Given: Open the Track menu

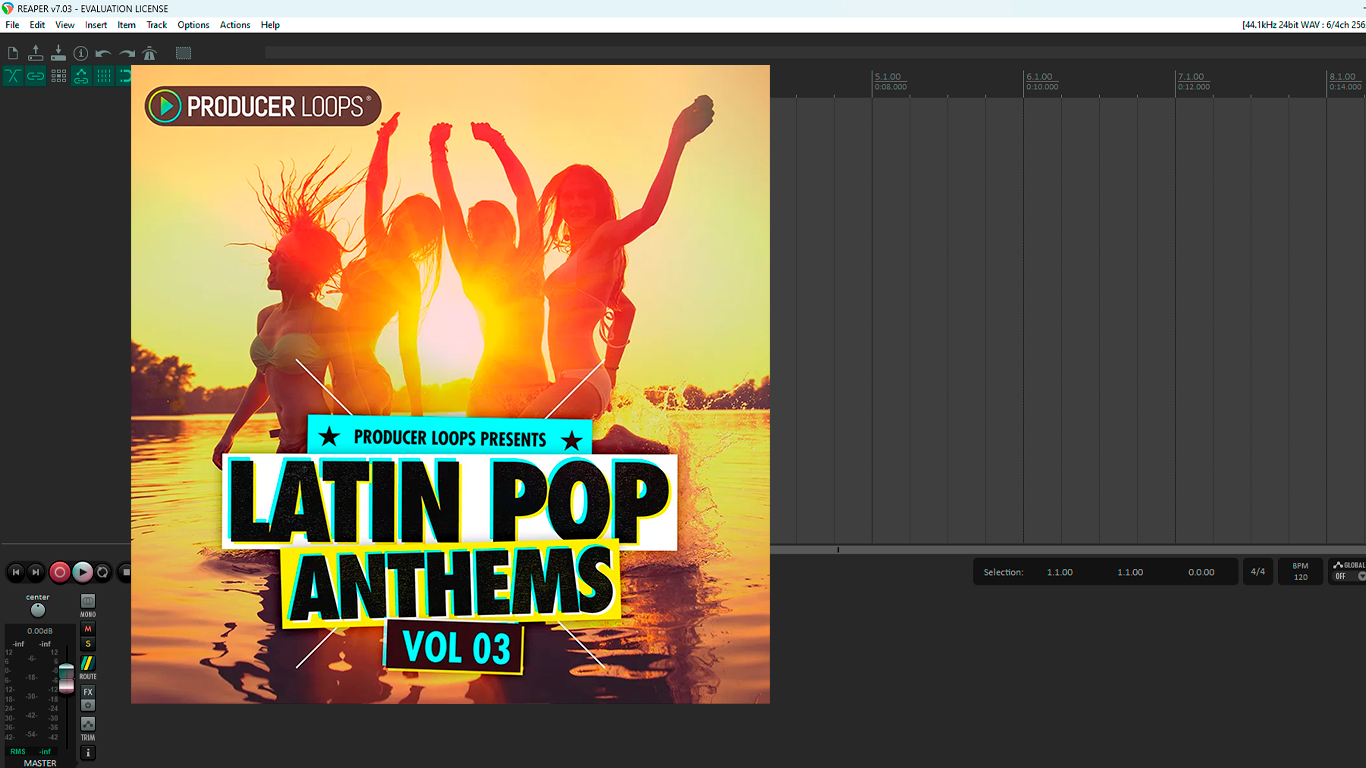Looking at the screenshot, I should (x=157, y=25).
